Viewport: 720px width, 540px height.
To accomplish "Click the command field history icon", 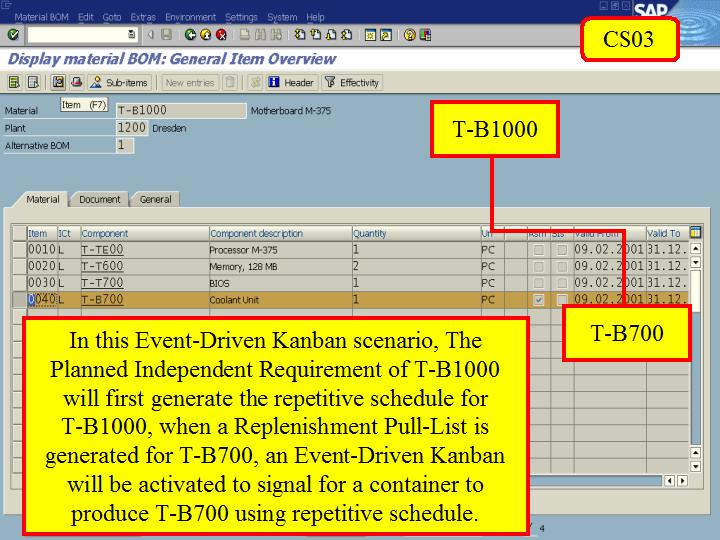I will click(x=131, y=34).
